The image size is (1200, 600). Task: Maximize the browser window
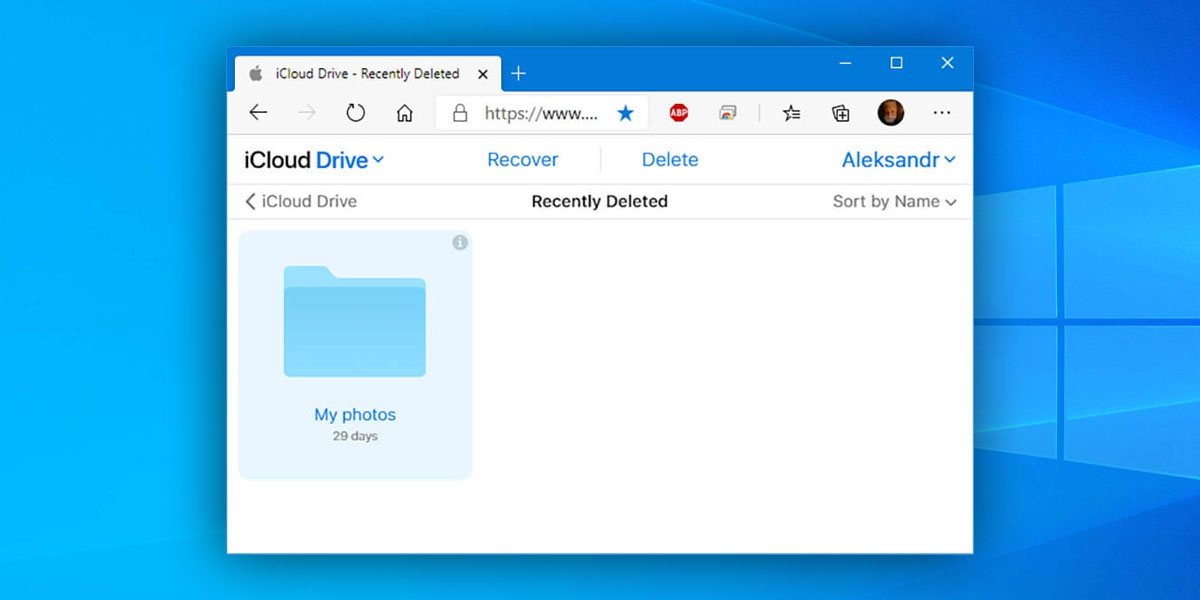896,63
